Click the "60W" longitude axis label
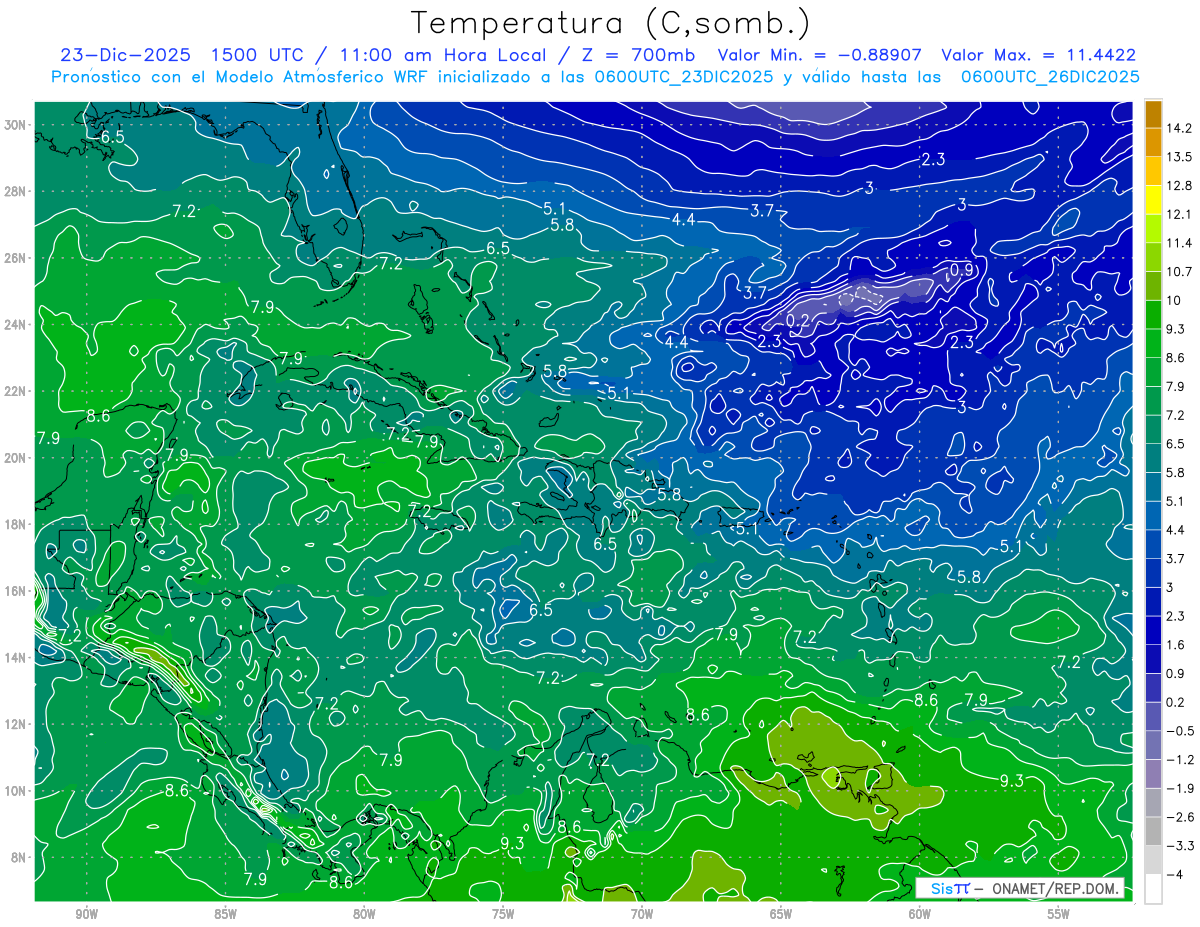The height and width of the screenshot is (927, 1200). [920, 914]
